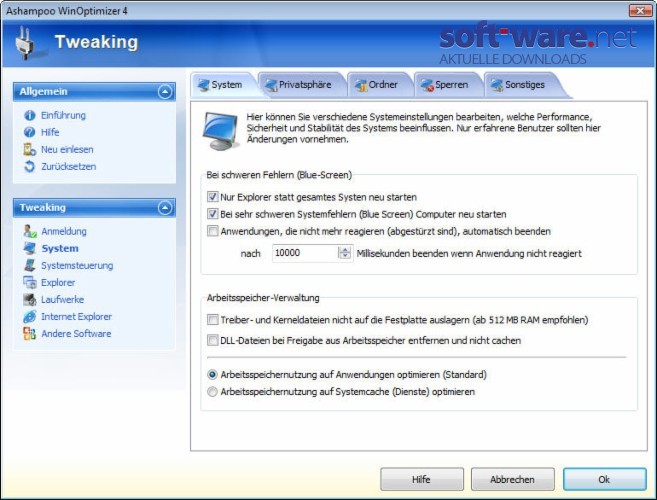This screenshot has width=657, height=500.
Task: Click the Anmeldung user icon
Action: coord(30,231)
